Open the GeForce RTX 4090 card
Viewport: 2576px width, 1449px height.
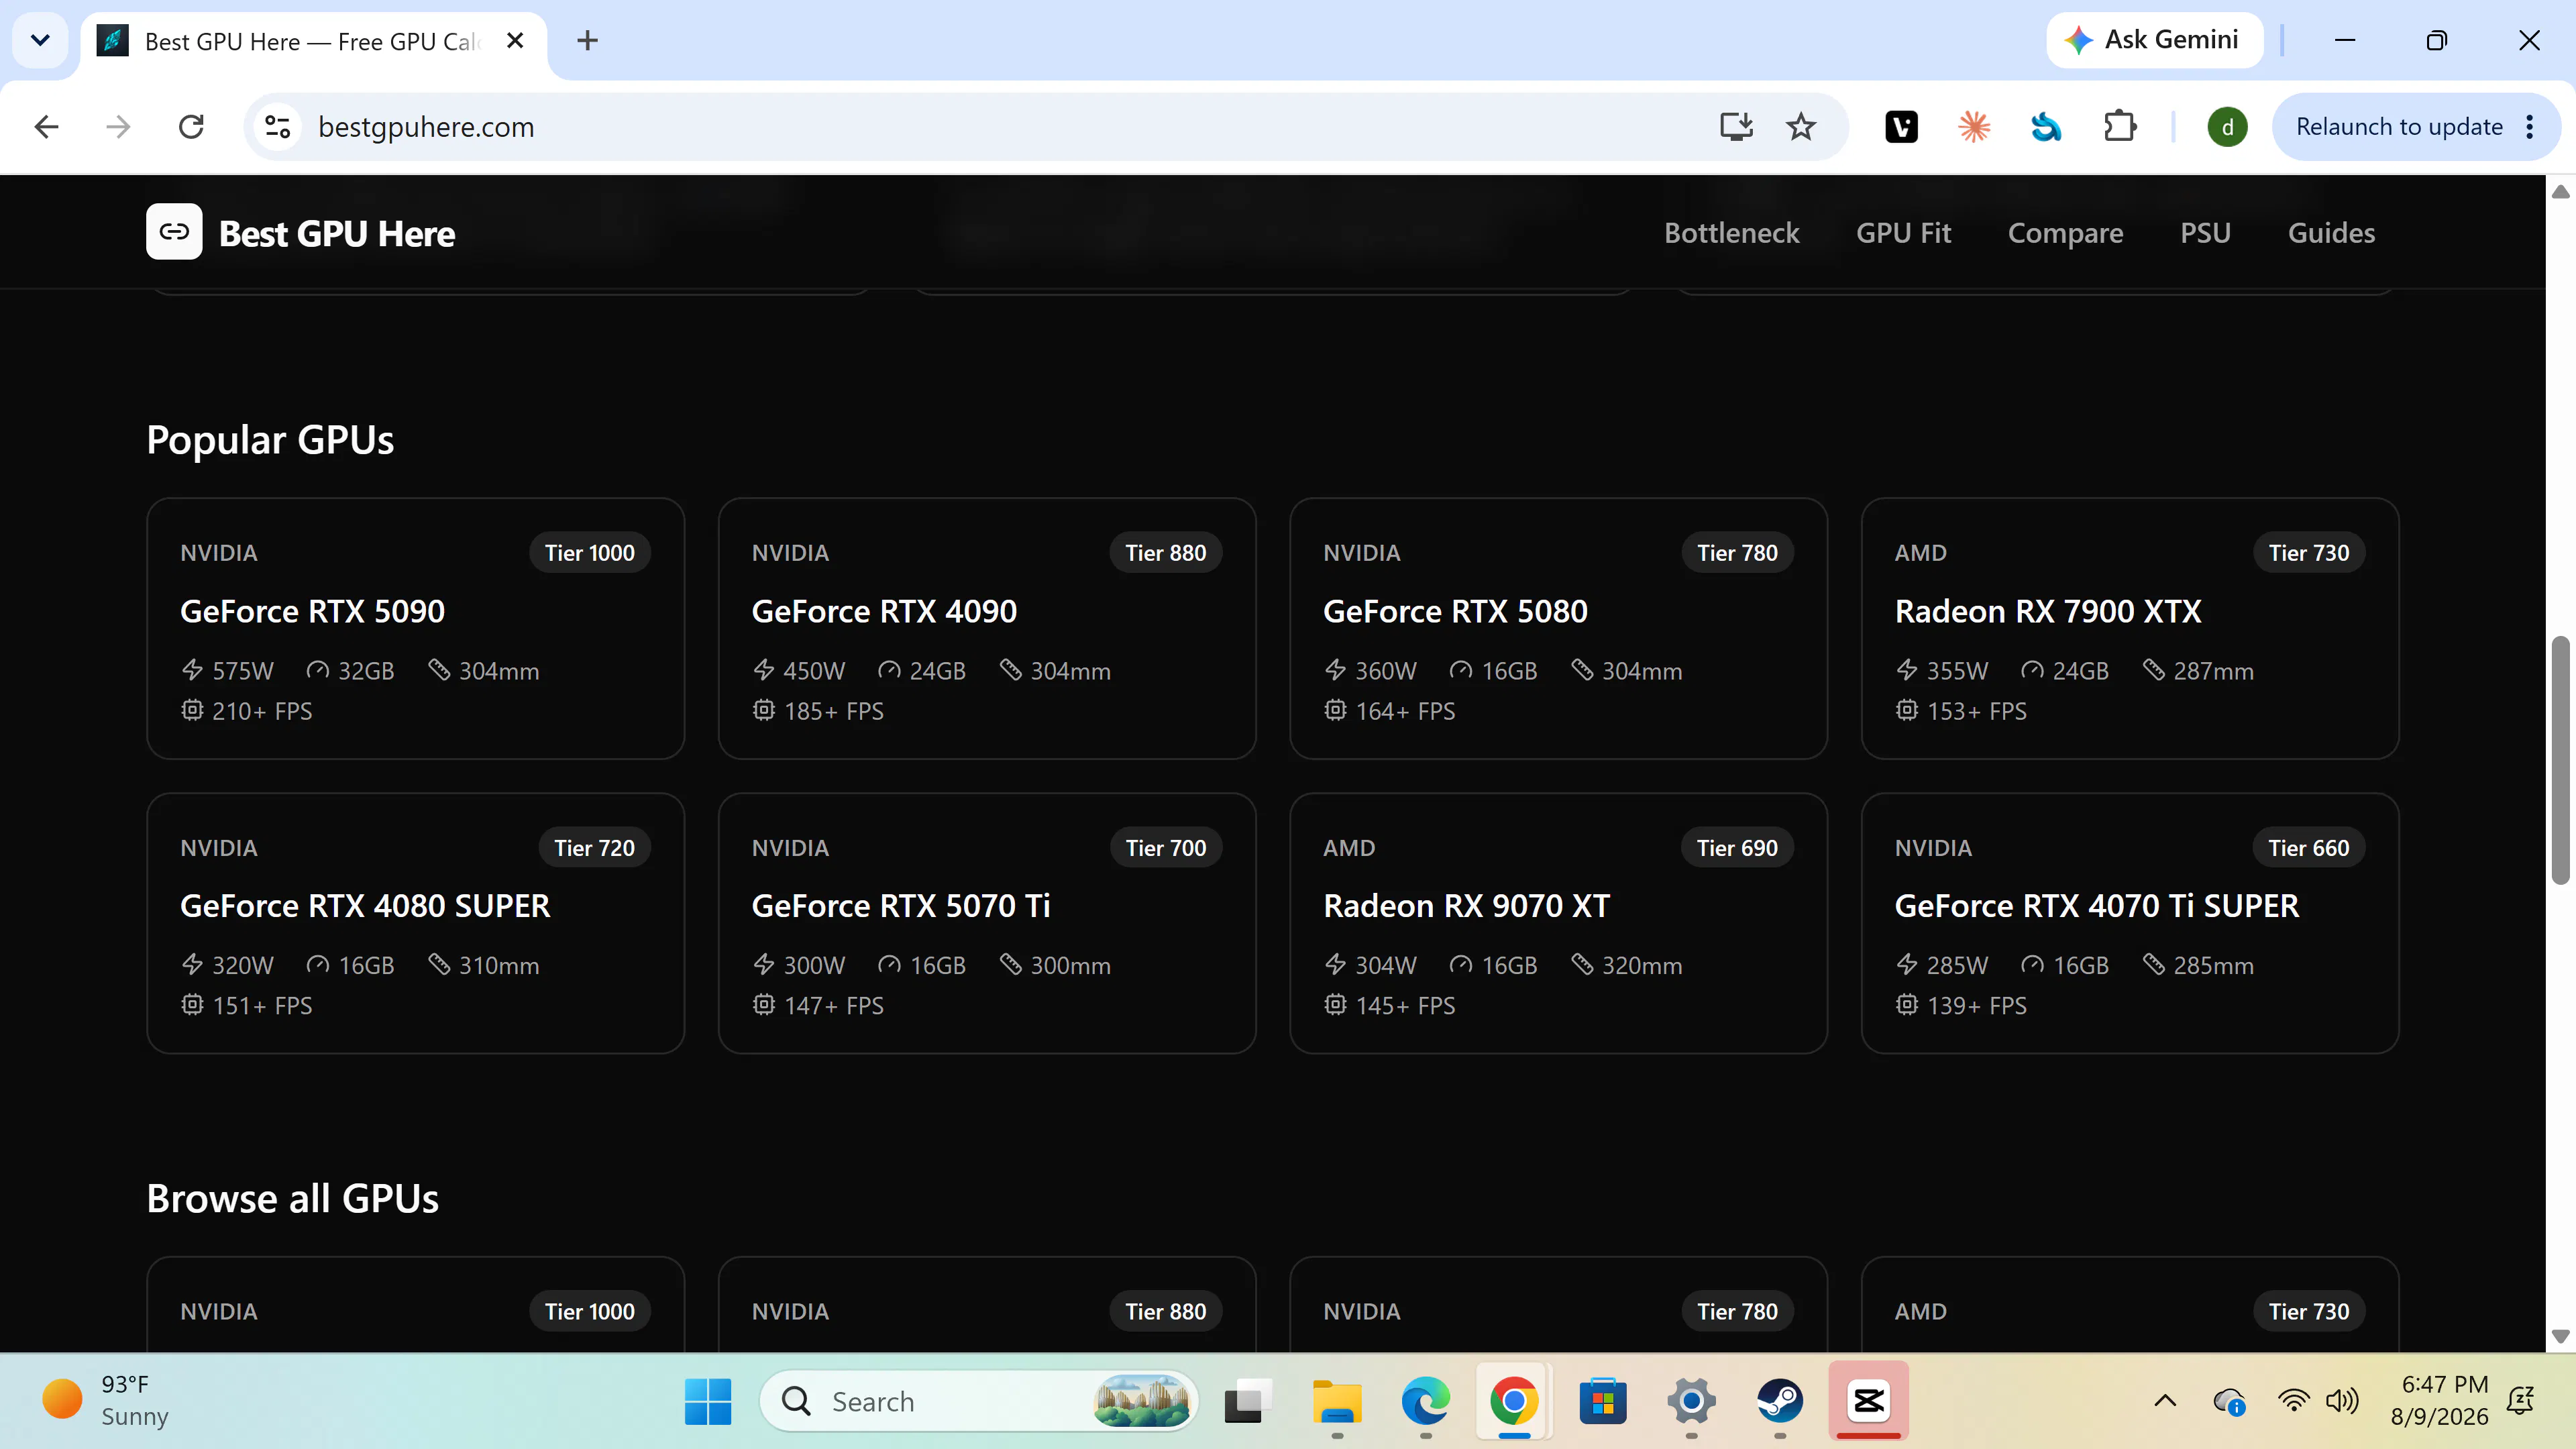coord(987,628)
